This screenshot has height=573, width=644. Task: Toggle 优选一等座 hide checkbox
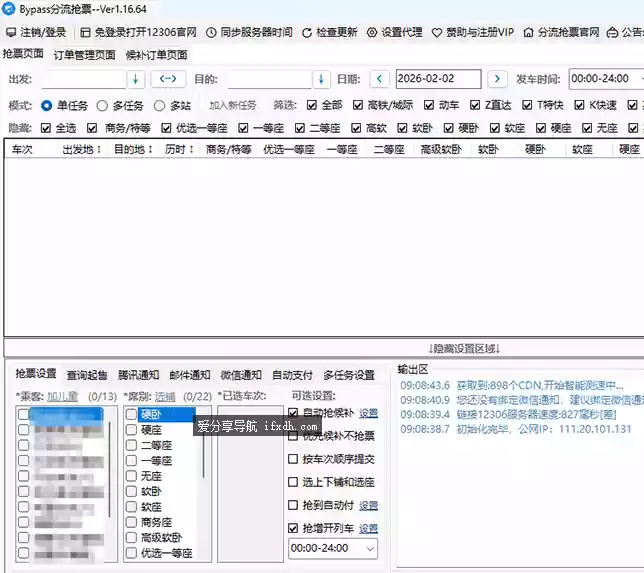click(x=166, y=129)
